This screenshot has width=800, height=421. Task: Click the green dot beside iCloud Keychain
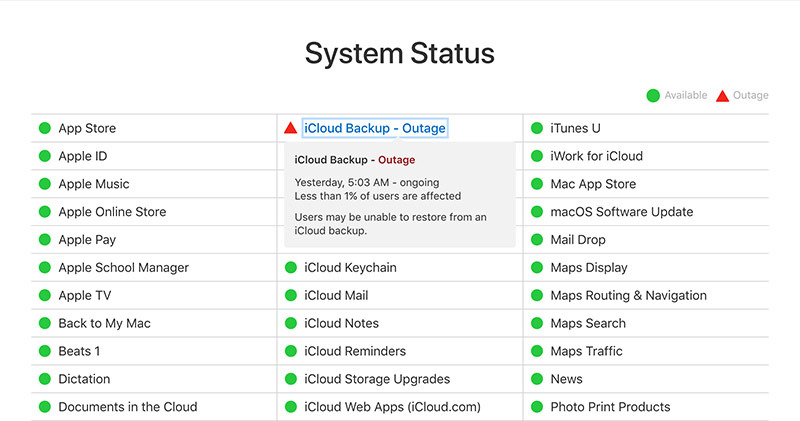pos(291,267)
